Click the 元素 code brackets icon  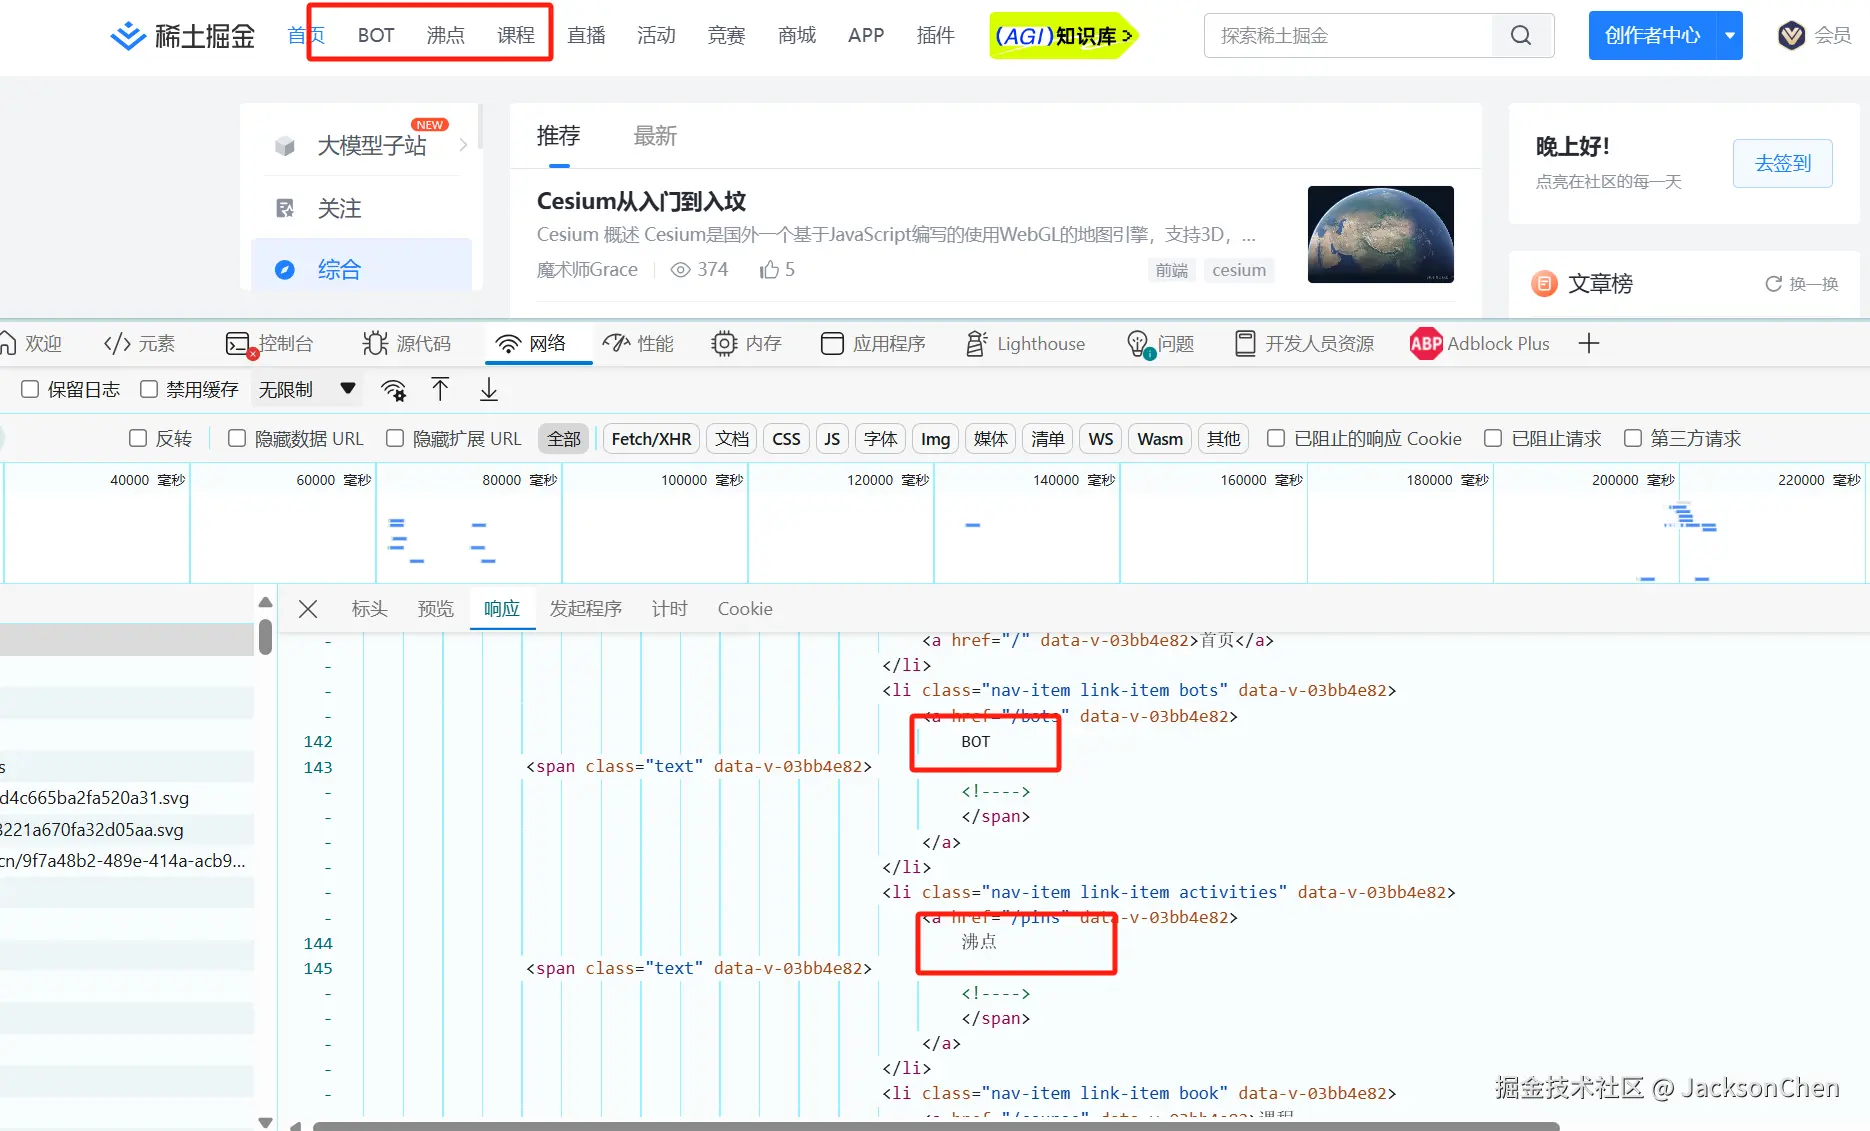coord(117,344)
